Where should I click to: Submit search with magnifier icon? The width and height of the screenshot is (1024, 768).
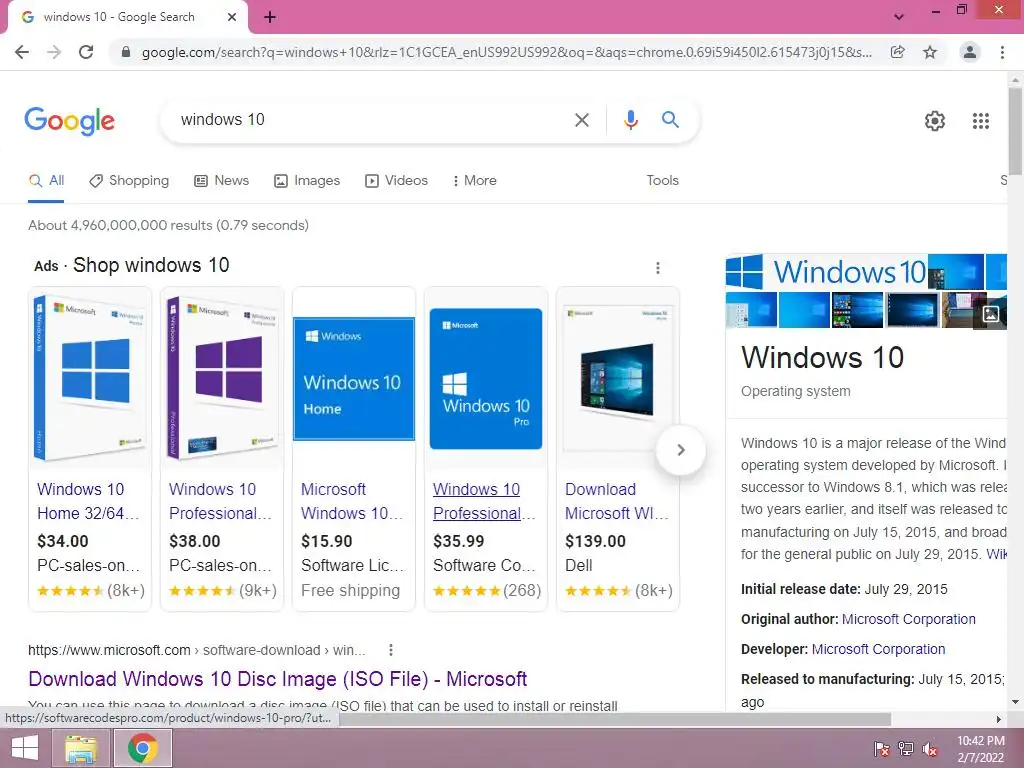(x=670, y=120)
